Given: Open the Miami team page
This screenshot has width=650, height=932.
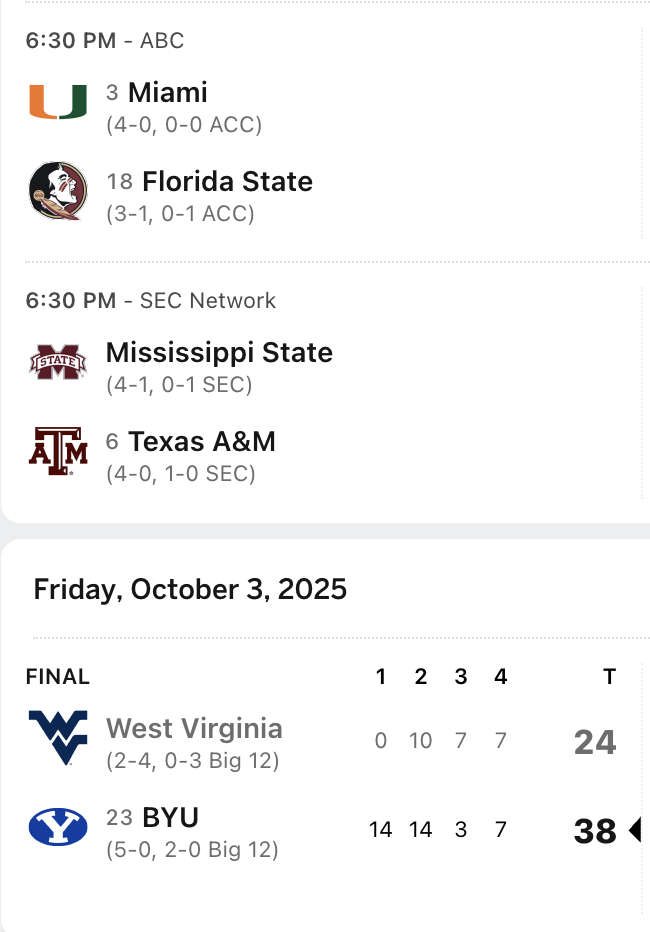Looking at the screenshot, I should (168, 93).
